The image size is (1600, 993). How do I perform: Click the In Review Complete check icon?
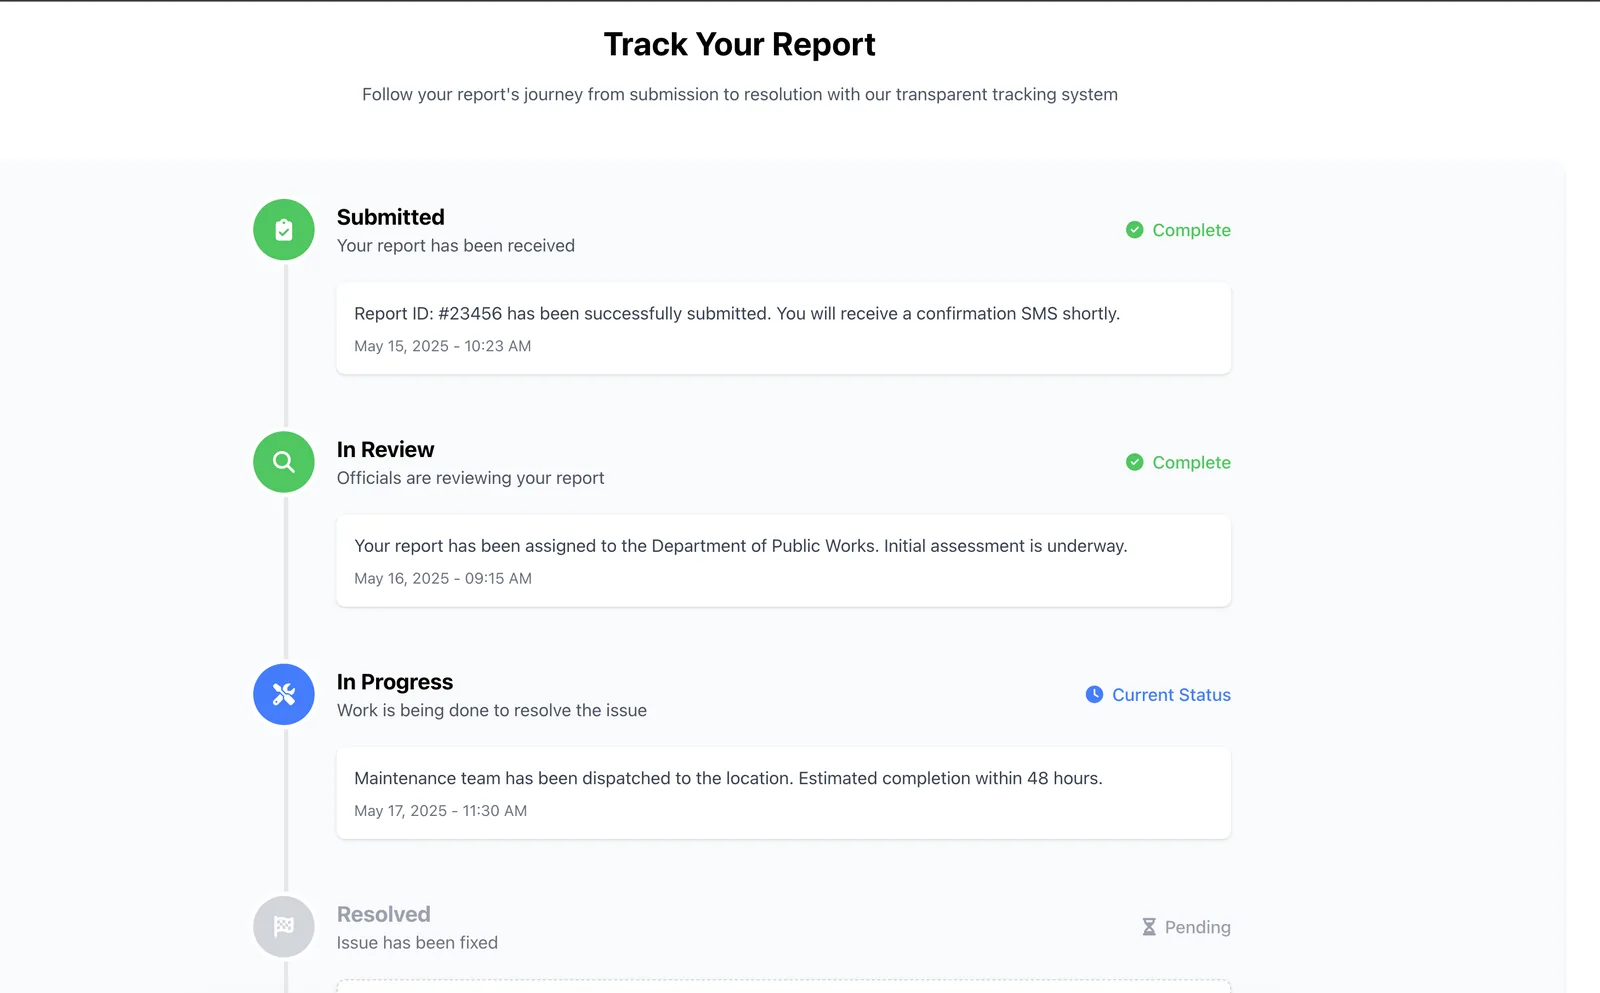(1135, 462)
